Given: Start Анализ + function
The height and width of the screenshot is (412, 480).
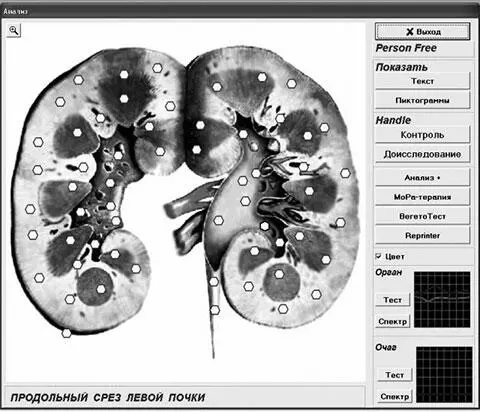Looking at the screenshot, I should tap(423, 178).
